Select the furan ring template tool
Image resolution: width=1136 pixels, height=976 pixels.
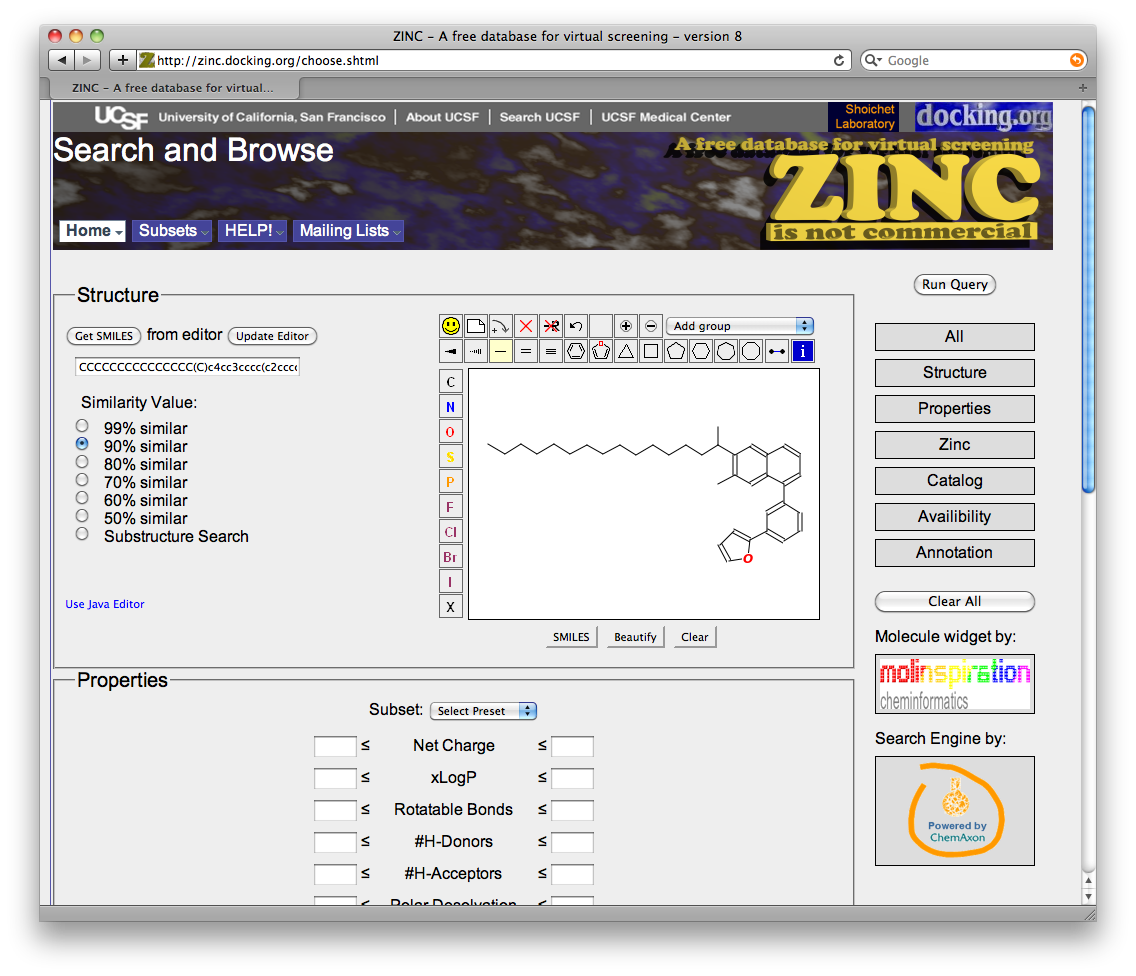point(601,351)
